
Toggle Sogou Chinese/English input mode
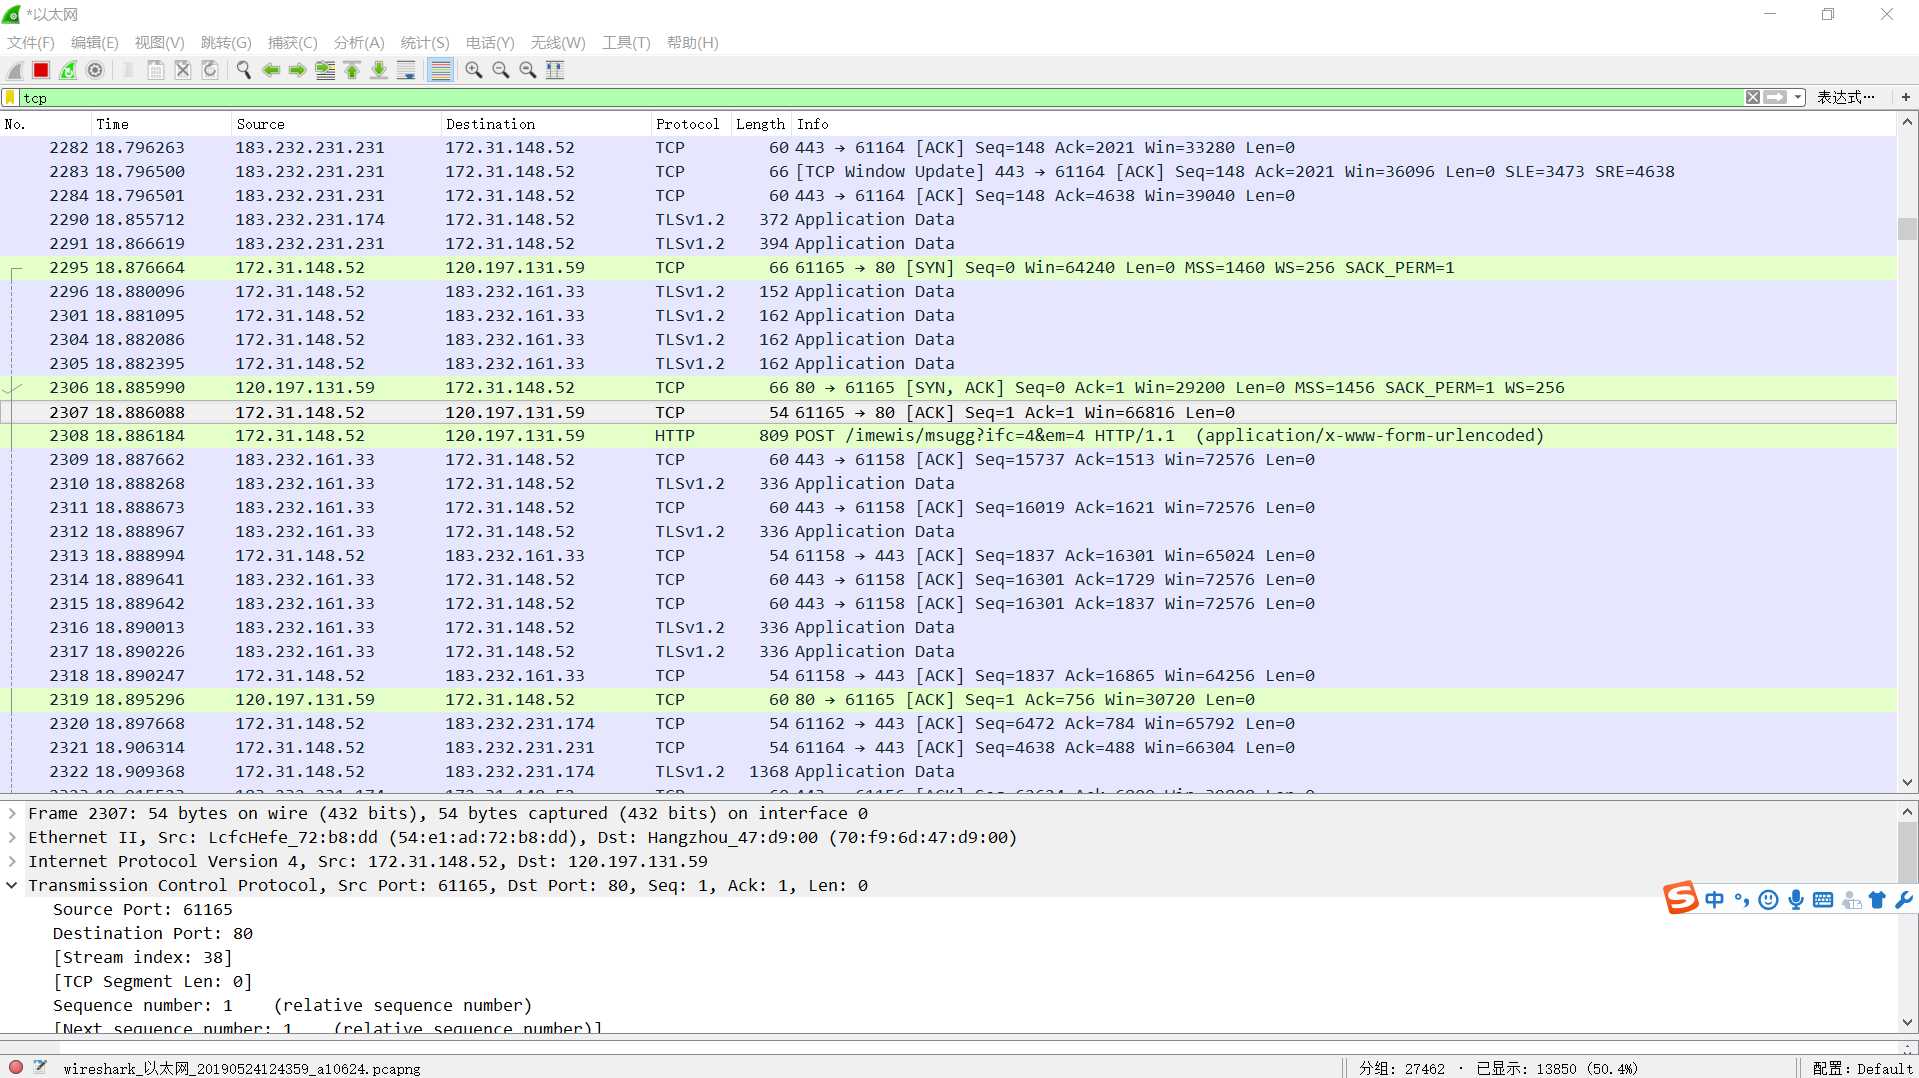click(1714, 900)
